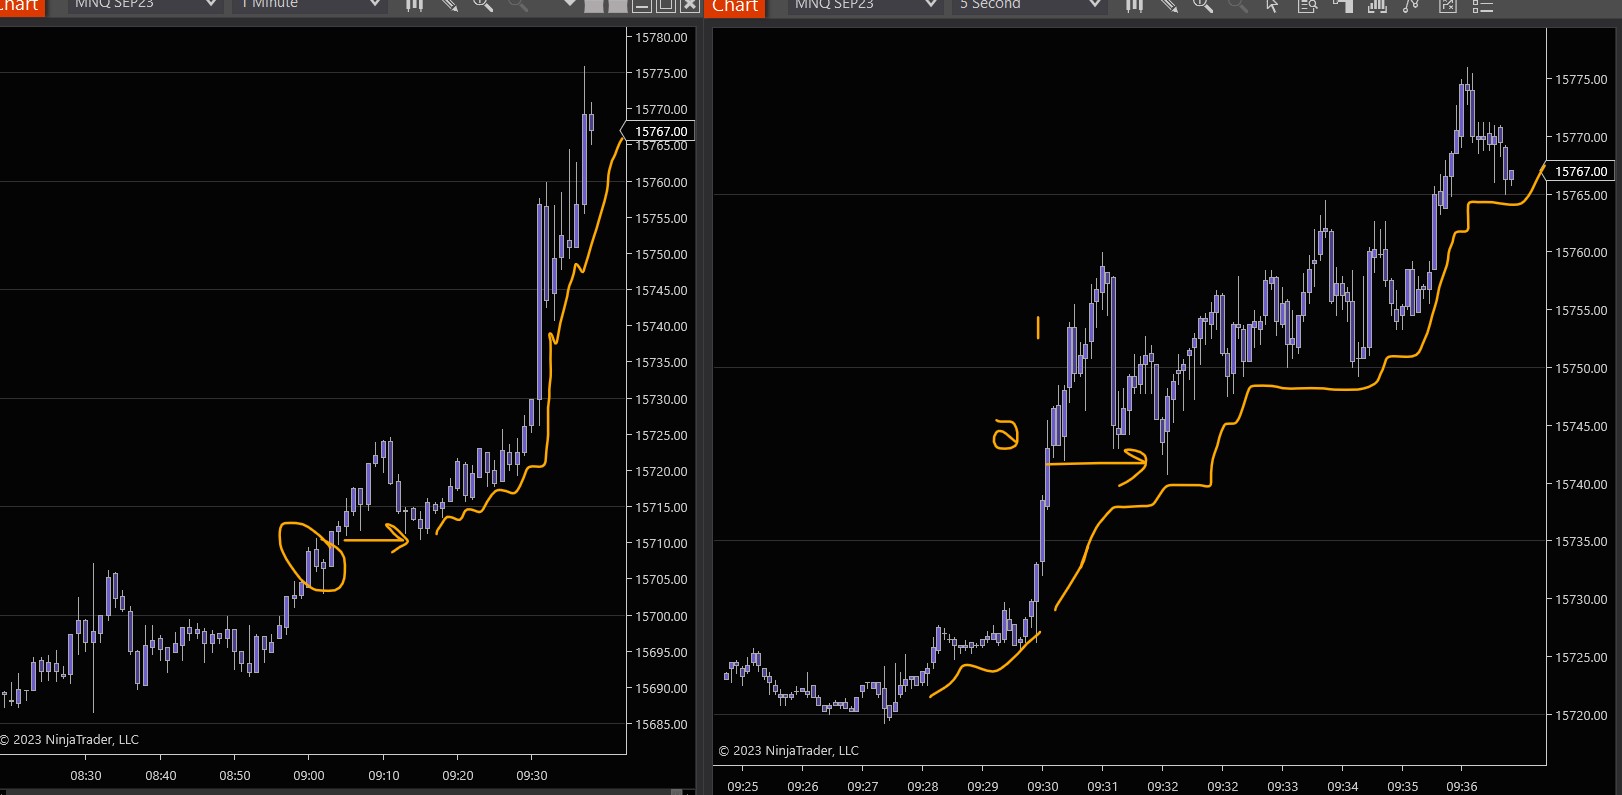The height and width of the screenshot is (795, 1622).
Task: Open the 1 Minute interval dropdown
Action: [309, 5]
